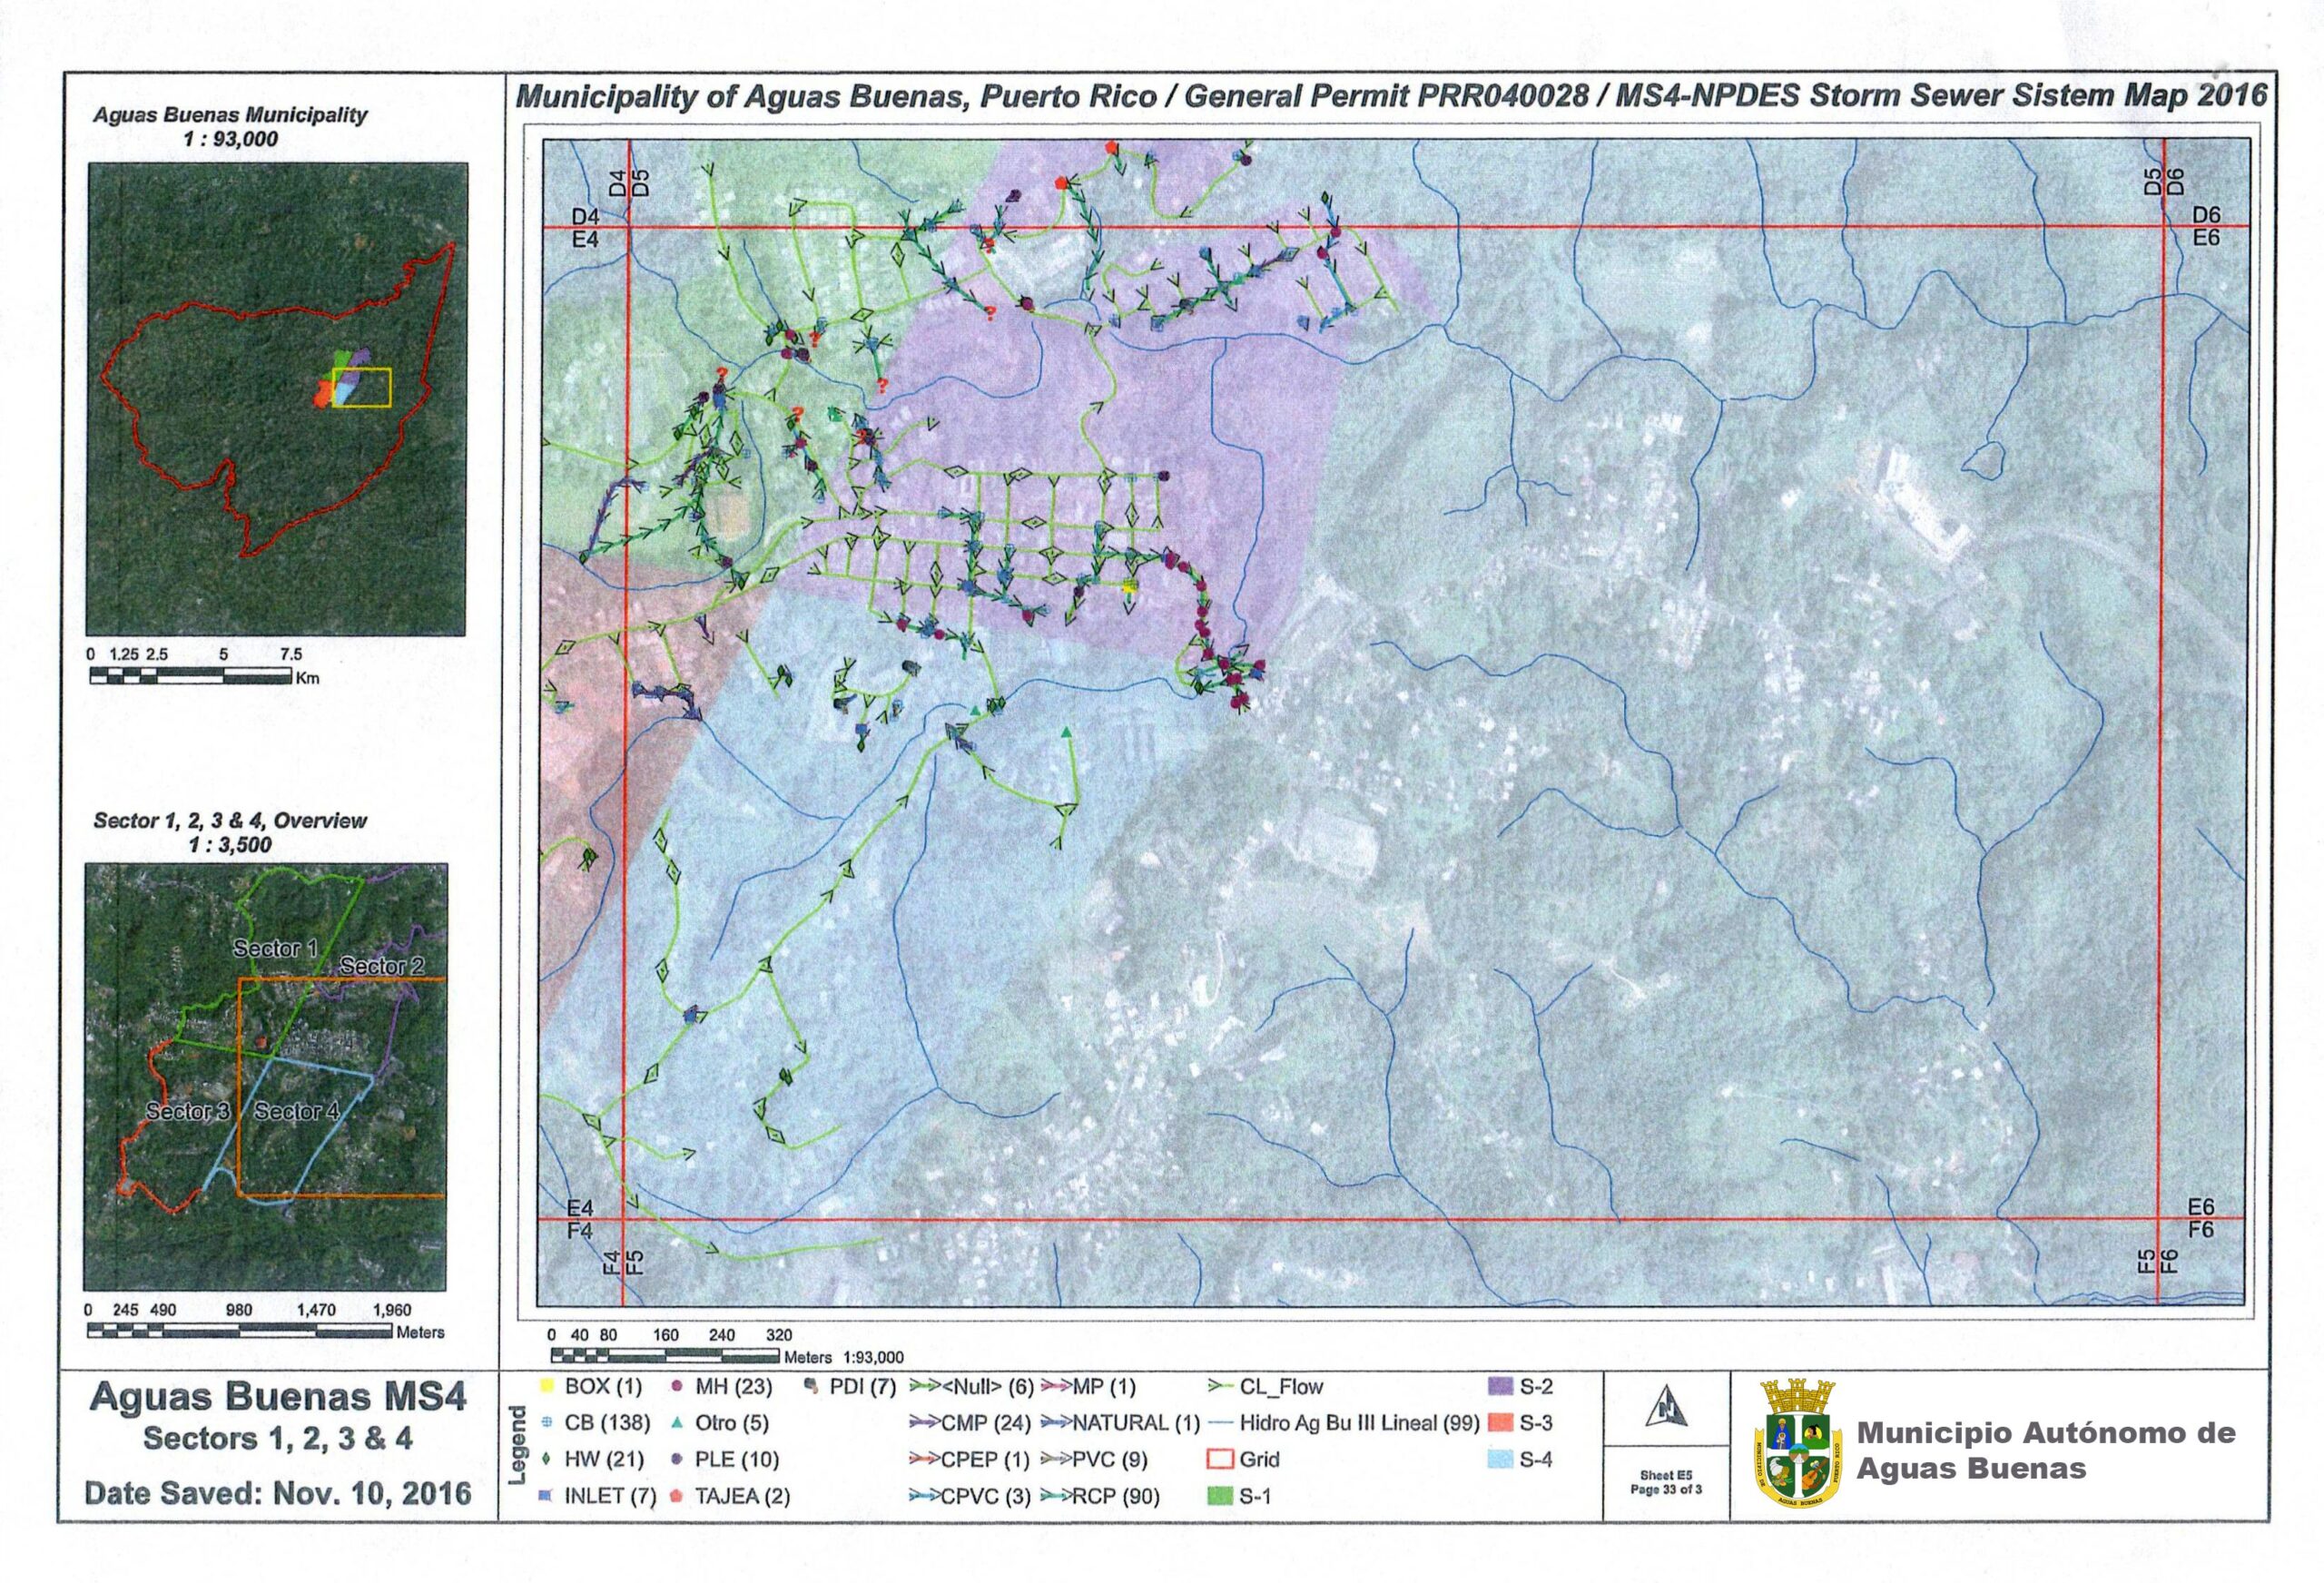
Task: Click the Sheet E5 page label
Action: pos(1665,1475)
